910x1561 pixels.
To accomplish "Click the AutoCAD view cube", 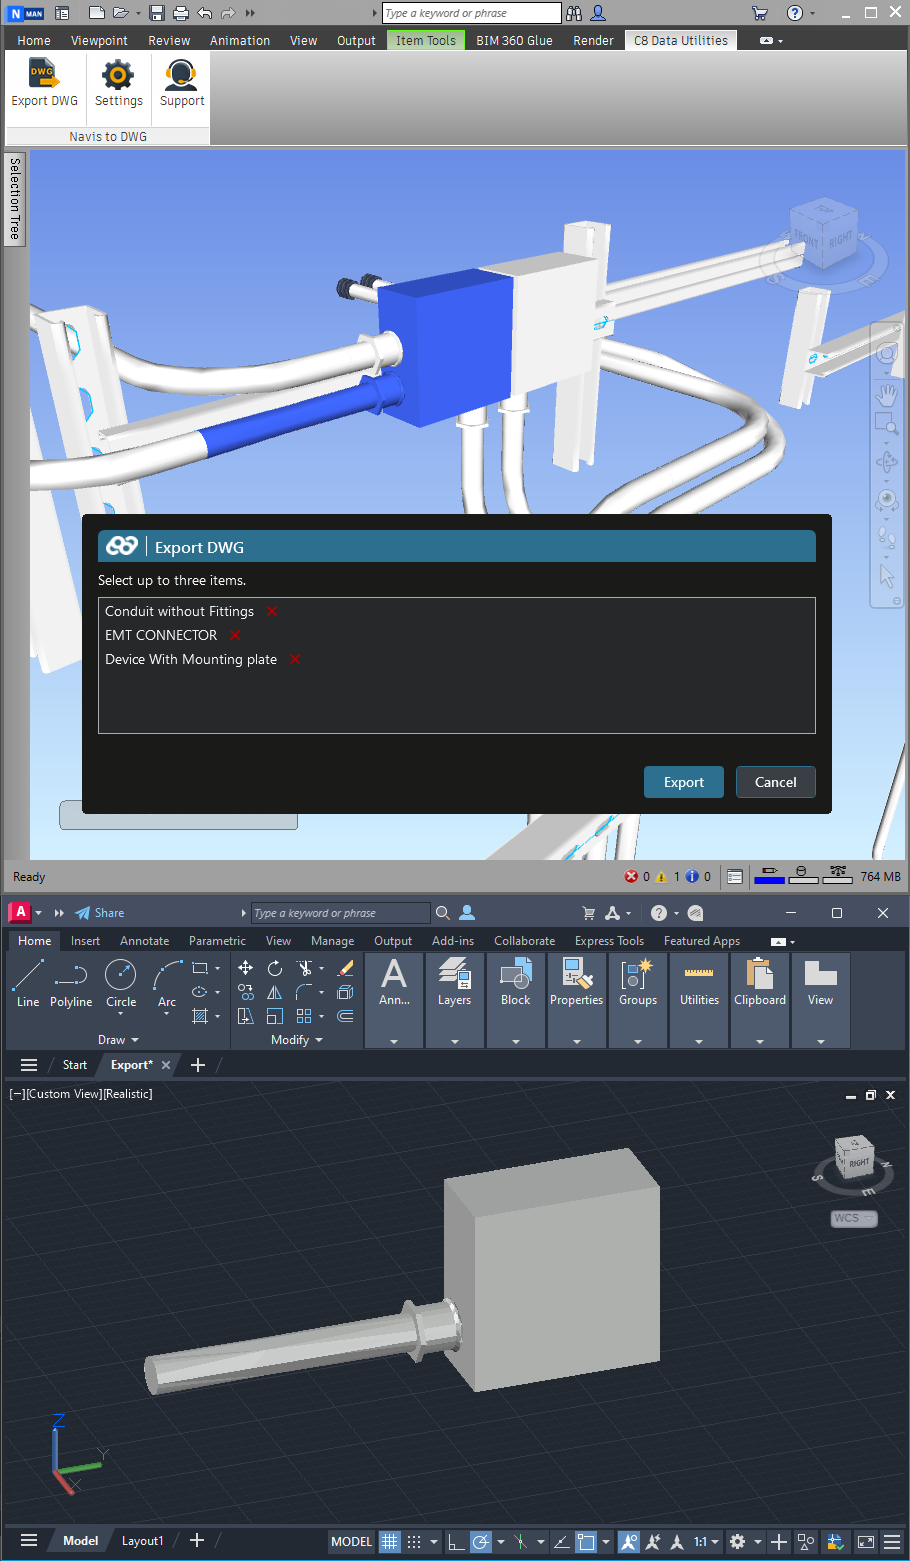I will tap(854, 1160).
